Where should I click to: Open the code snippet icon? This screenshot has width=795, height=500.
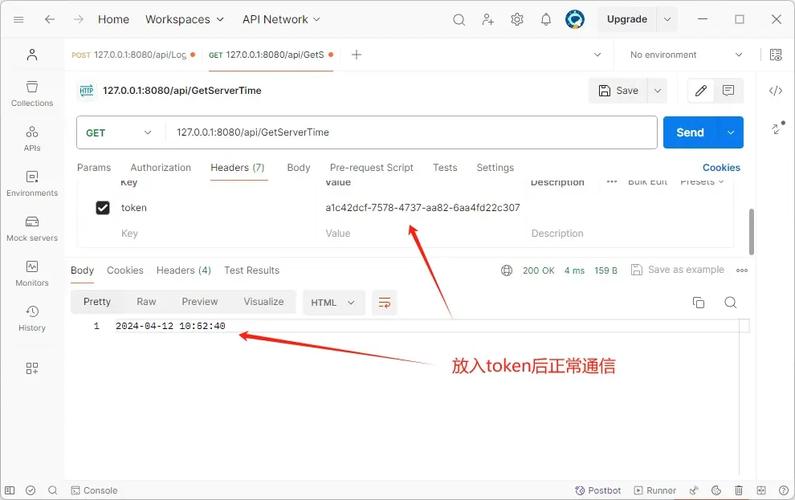776,91
